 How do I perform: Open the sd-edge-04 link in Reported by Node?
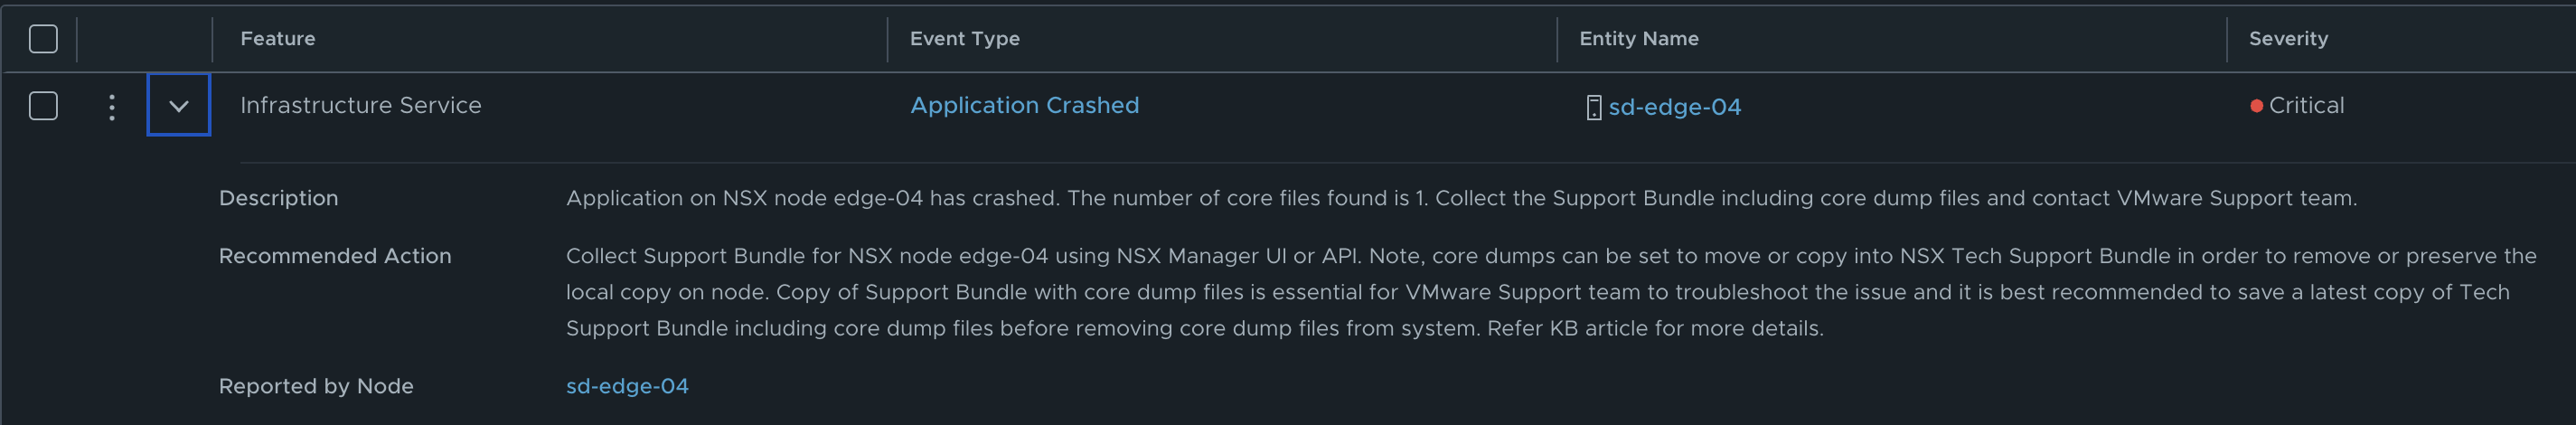pyautogui.click(x=627, y=386)
